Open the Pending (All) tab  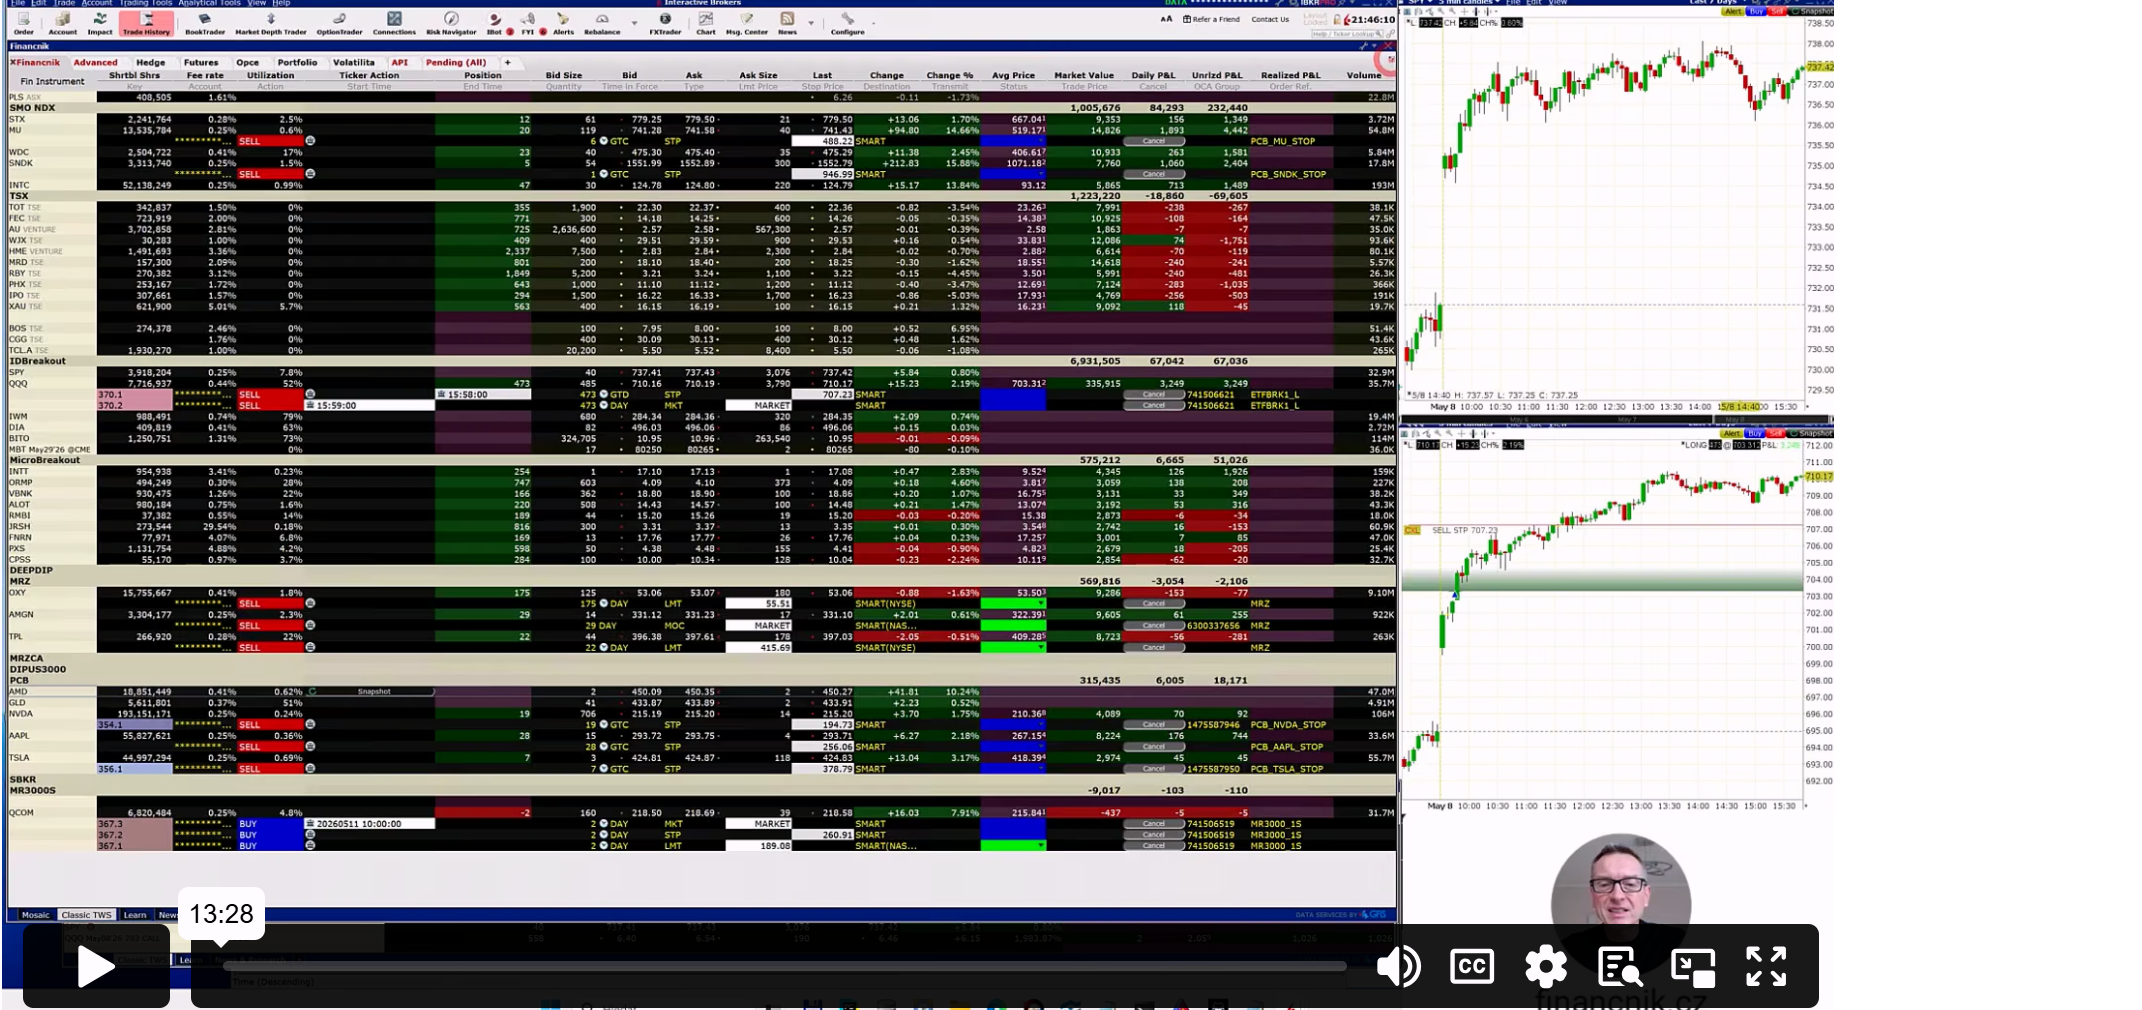pyautogui.click(x=456, y=62)
